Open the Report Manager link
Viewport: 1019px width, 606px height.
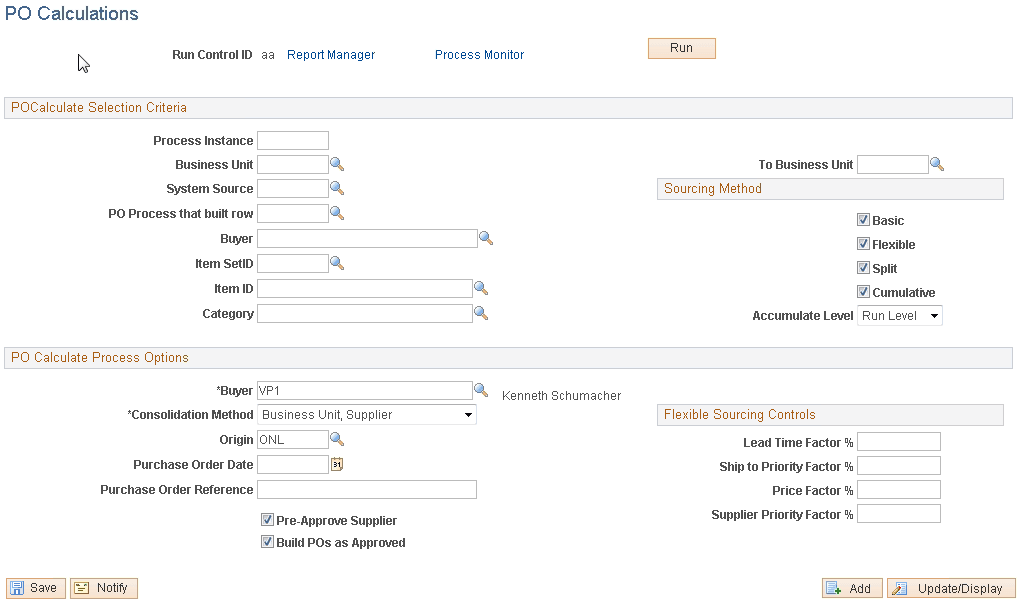click(330, 55)
